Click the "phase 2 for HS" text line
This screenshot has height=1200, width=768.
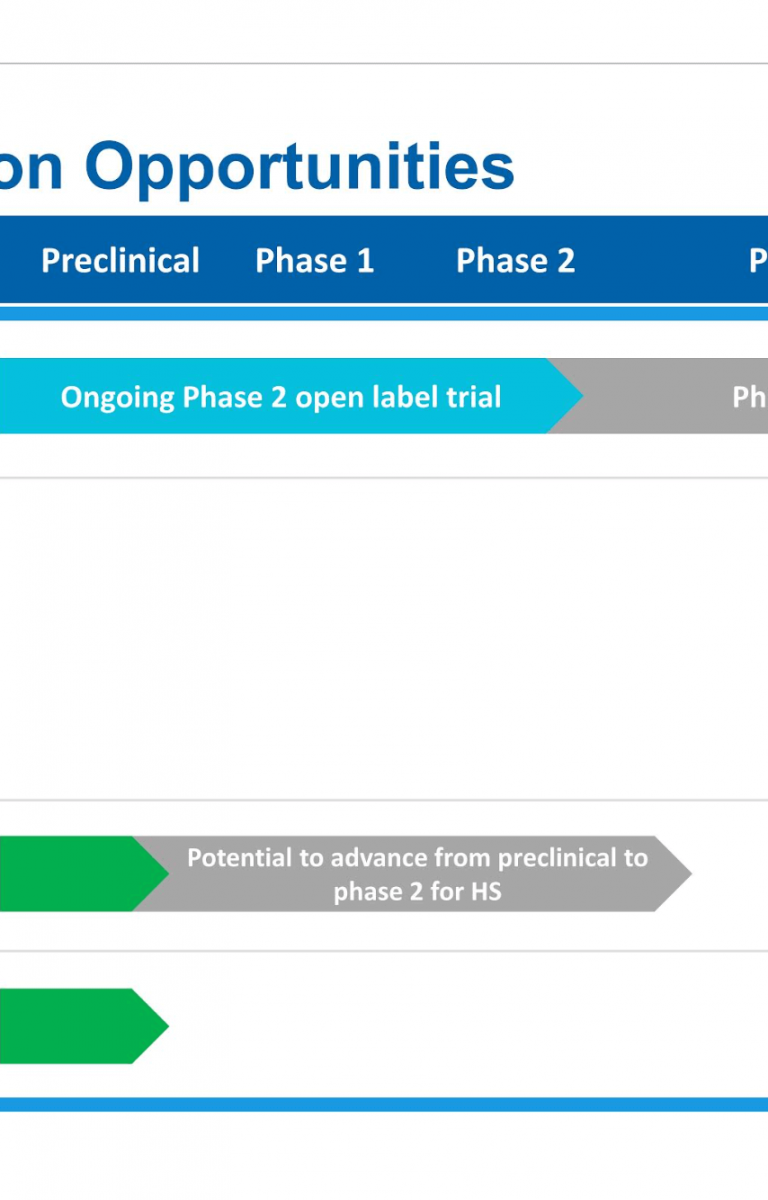[x=417, y=891]
